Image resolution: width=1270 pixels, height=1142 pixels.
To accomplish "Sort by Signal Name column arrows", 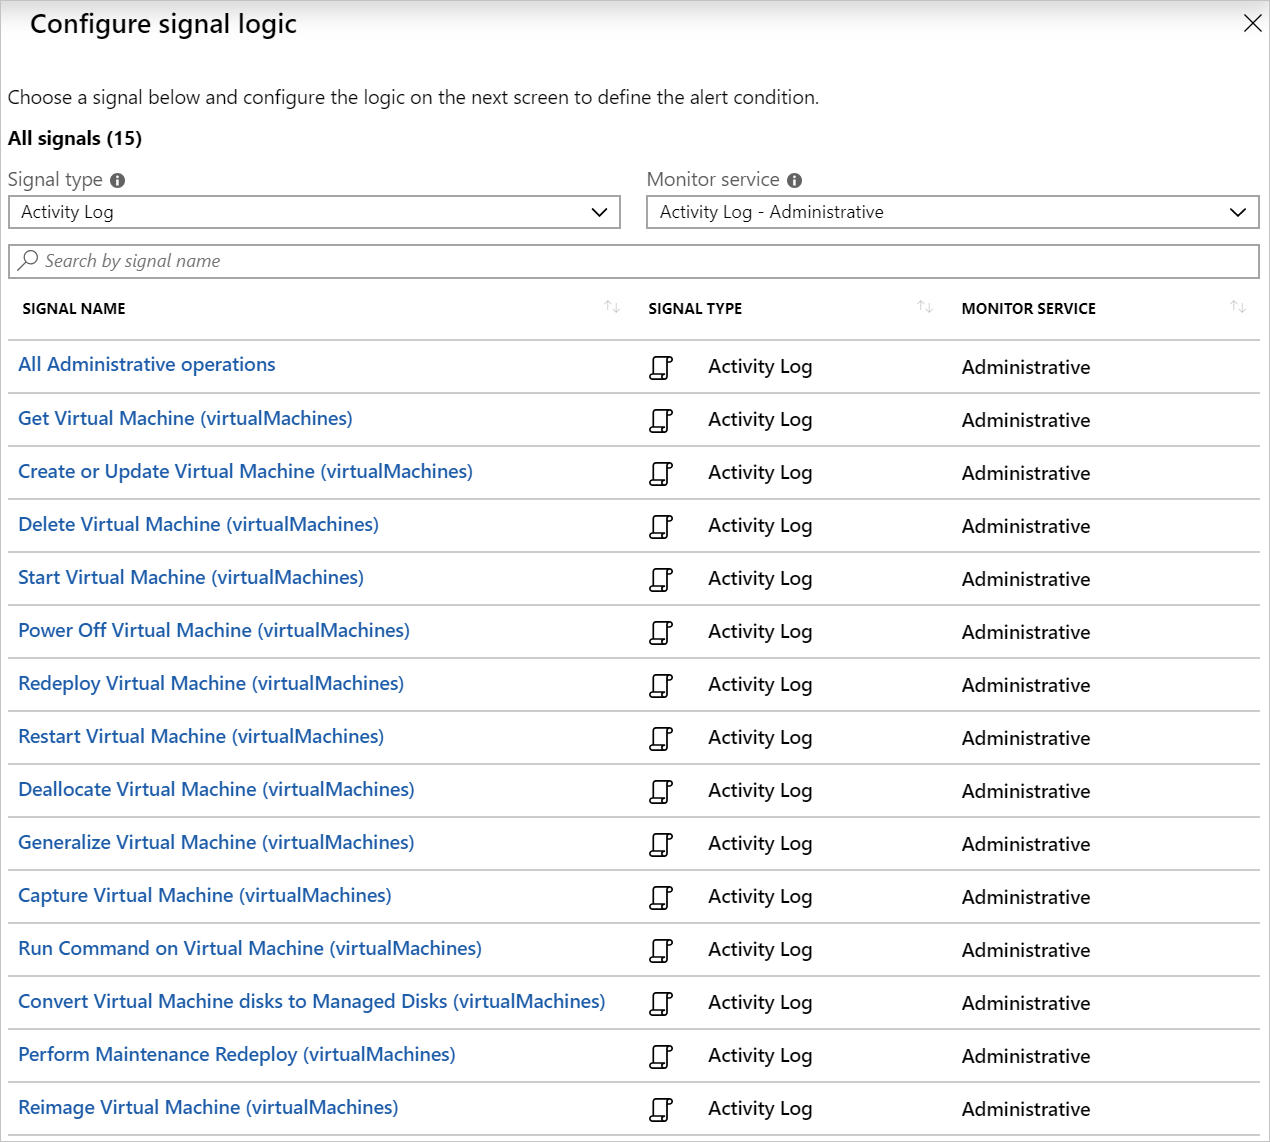I will [x=612, y=307].
